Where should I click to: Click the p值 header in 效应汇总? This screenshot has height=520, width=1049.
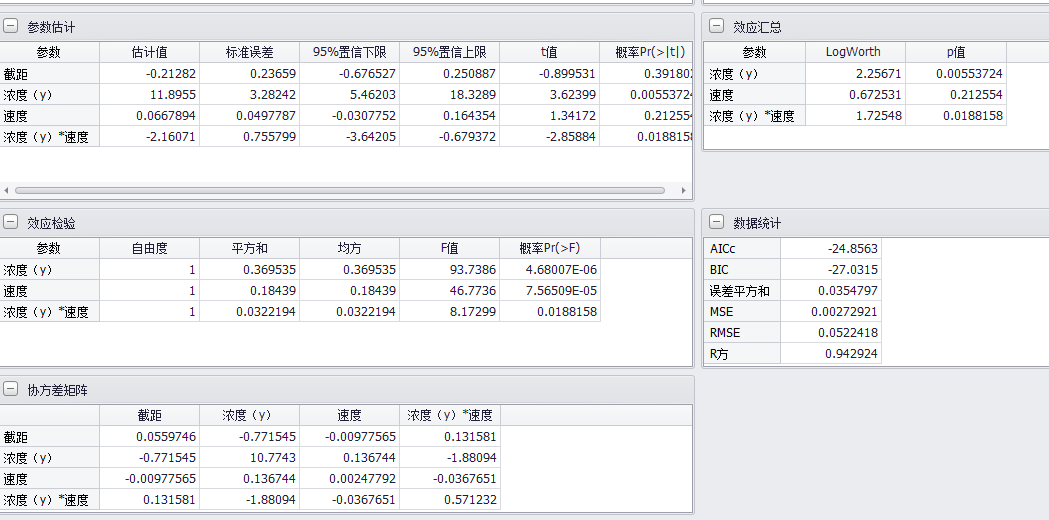click(955, 52)
